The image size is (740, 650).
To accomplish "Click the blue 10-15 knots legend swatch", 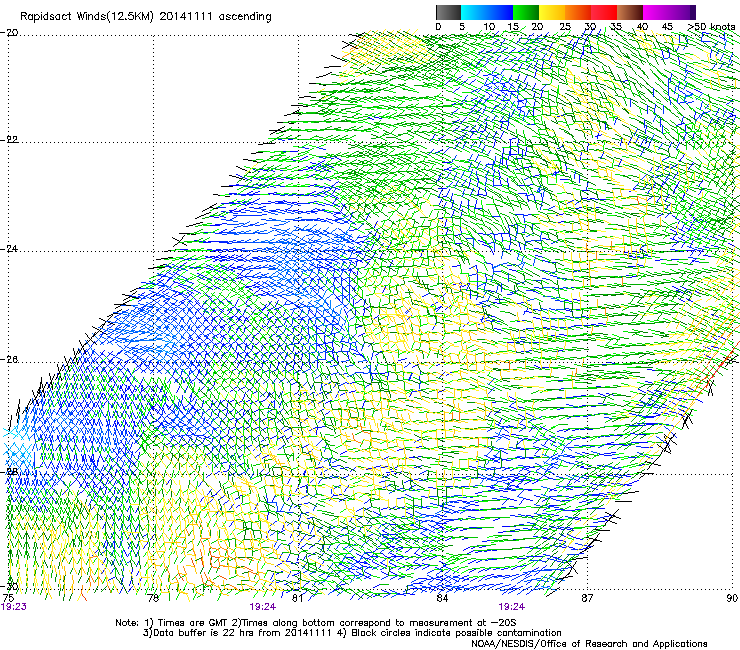I will [x=500, y=12].
